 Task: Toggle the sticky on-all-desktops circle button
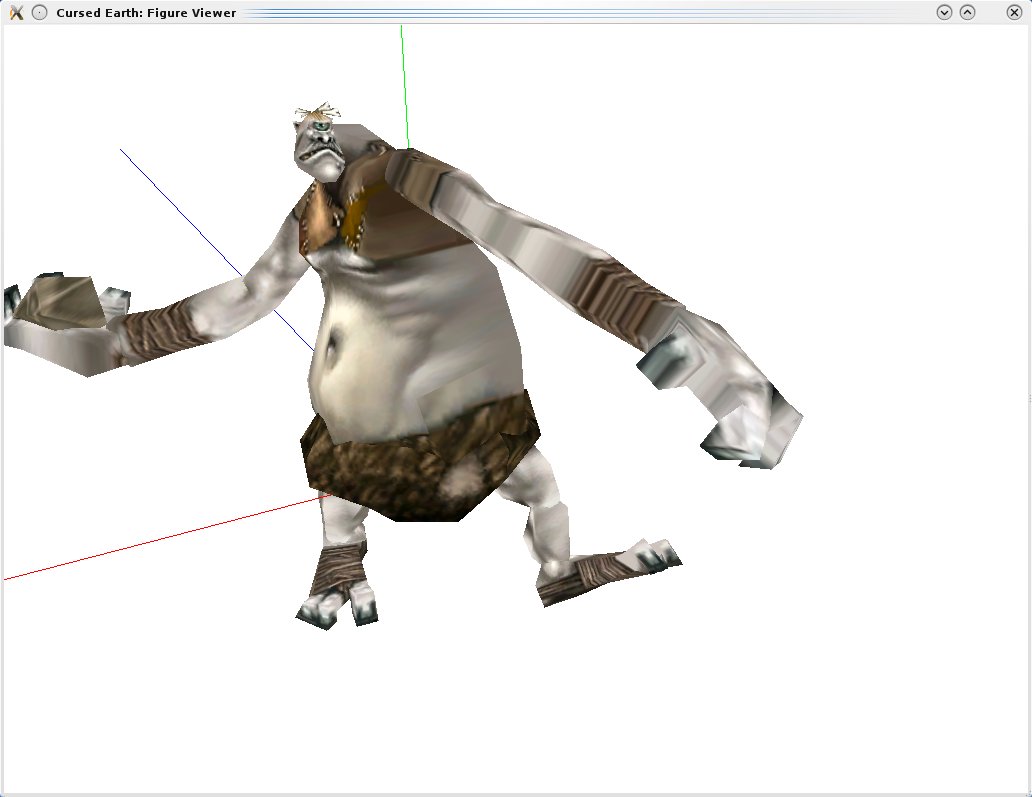39,13
